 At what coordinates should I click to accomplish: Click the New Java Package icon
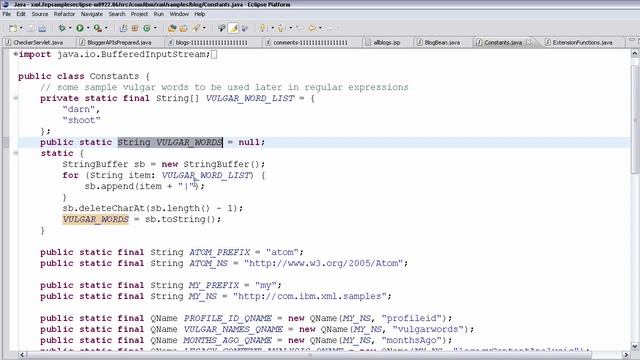click(x=135, y=28)
